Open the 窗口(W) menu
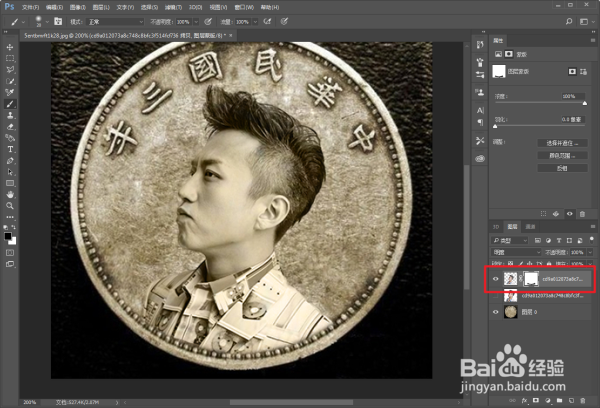This screenshot has width=600, height=408. (x=244, y=7)
